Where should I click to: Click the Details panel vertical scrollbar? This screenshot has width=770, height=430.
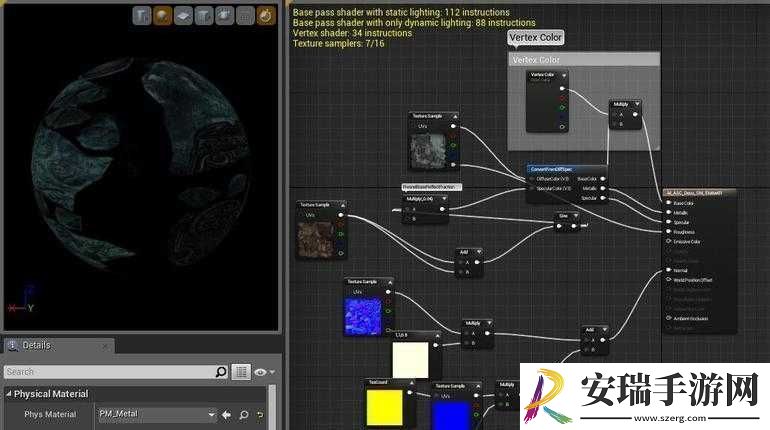point(273,407)
